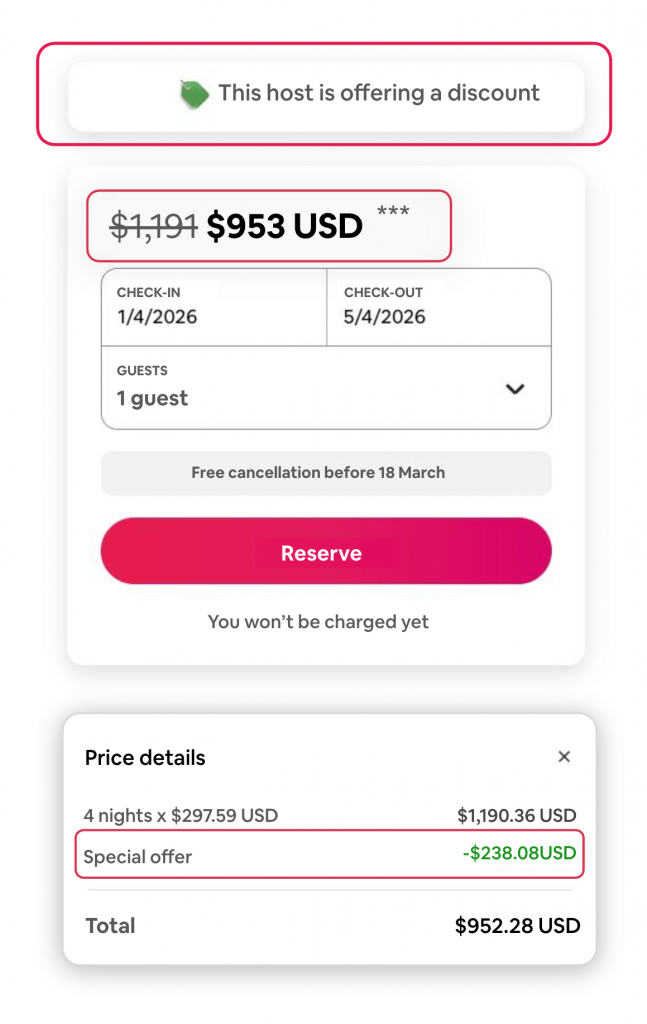The width and height of the screenshot is (647, 1024).
Task: Click the $1,190.36 USD nightly subtotal
Action: pyautogui.click(x=516, y=815)
